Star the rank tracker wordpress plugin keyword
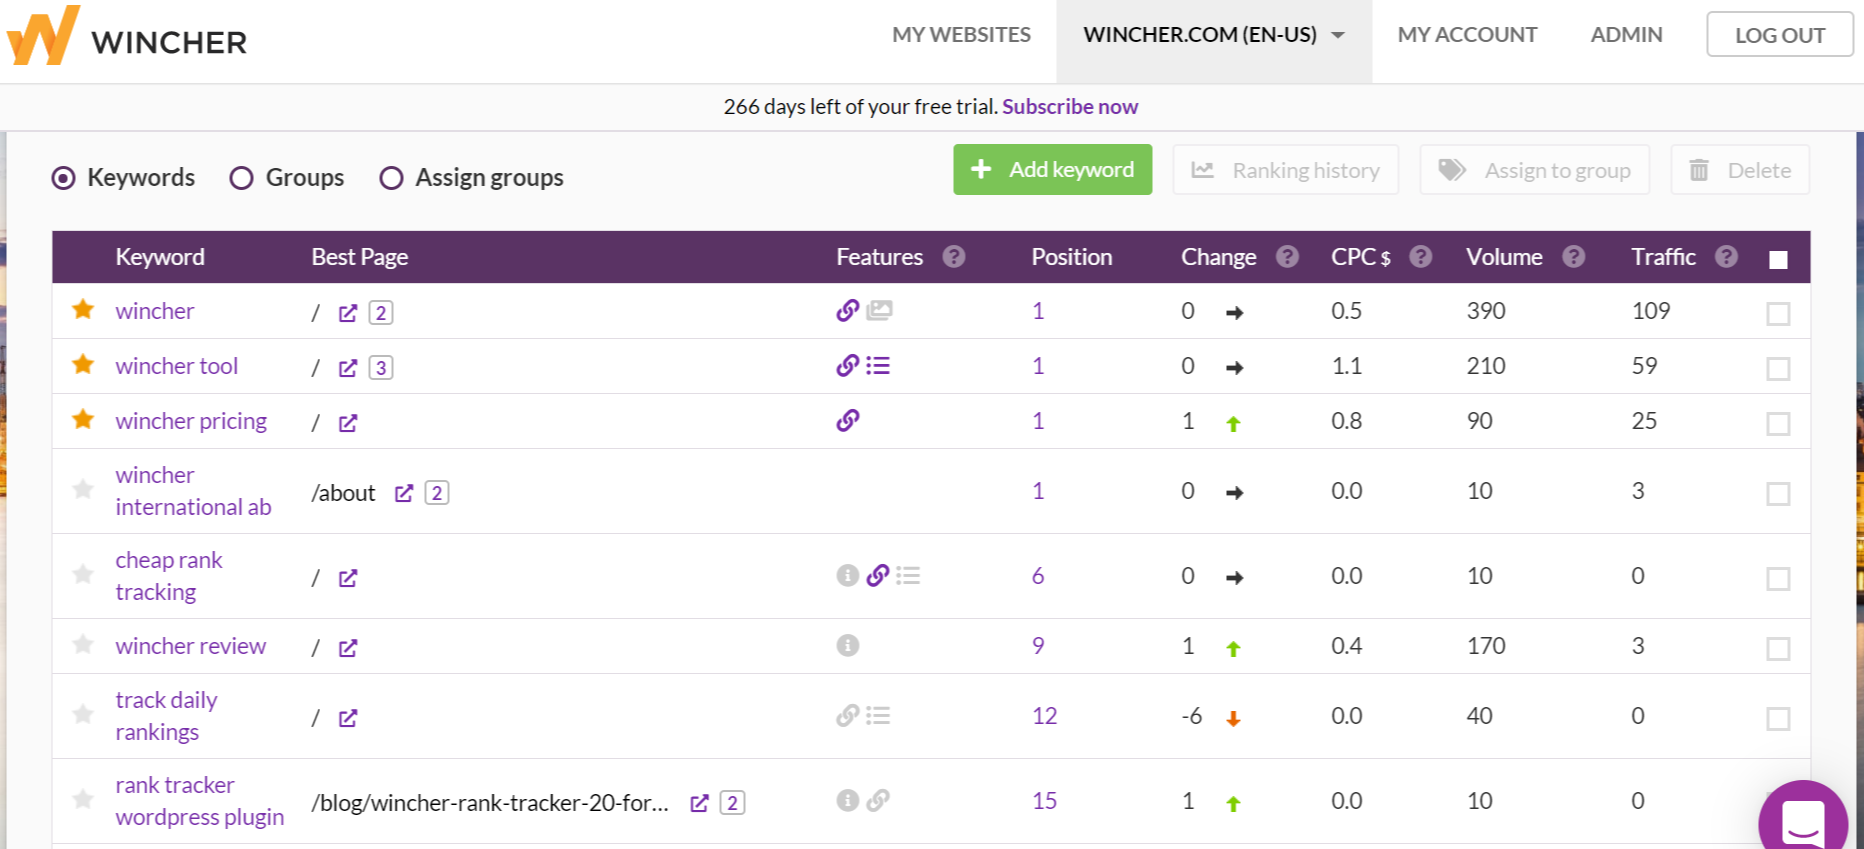This screenshot has height=849, width=1864. [83, 800]
